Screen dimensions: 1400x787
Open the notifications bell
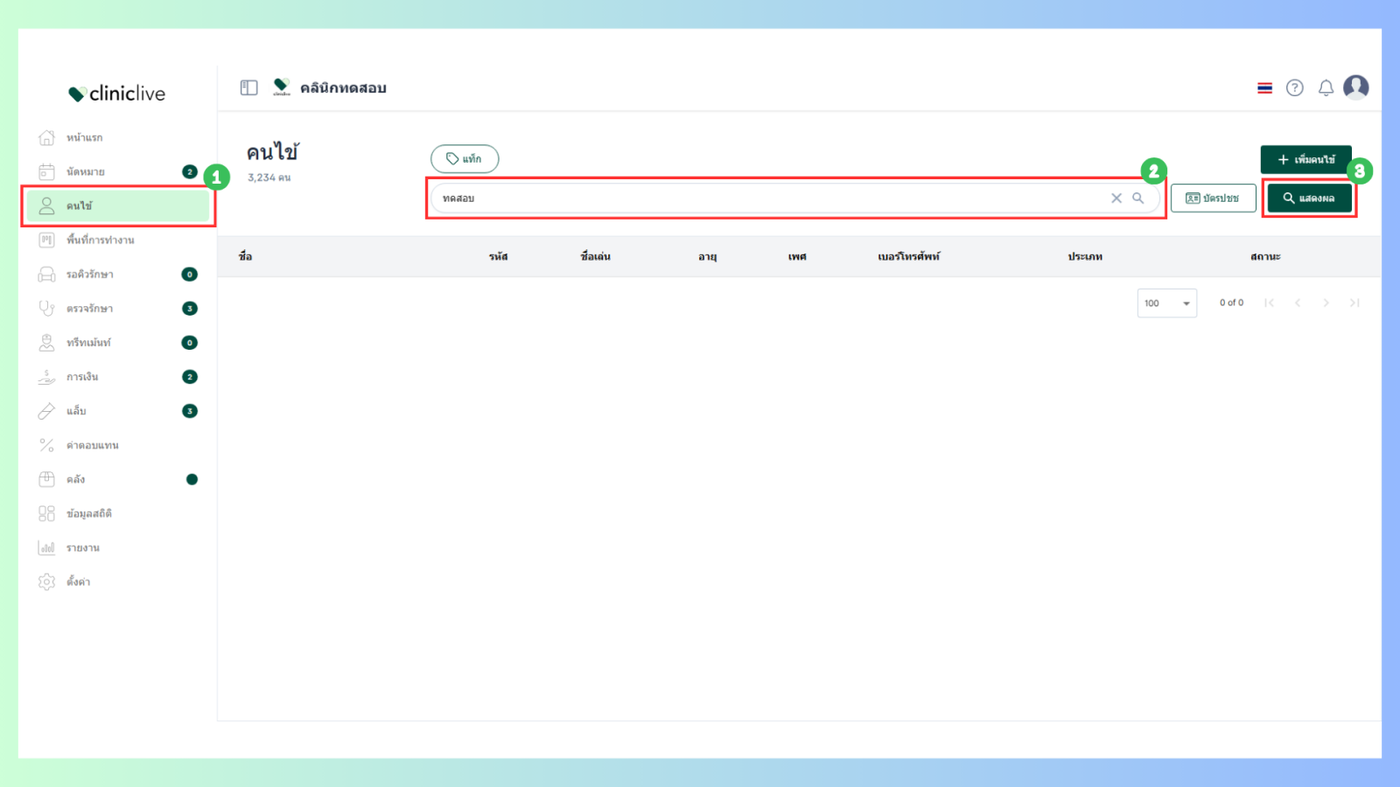[x=1326, y=88]
